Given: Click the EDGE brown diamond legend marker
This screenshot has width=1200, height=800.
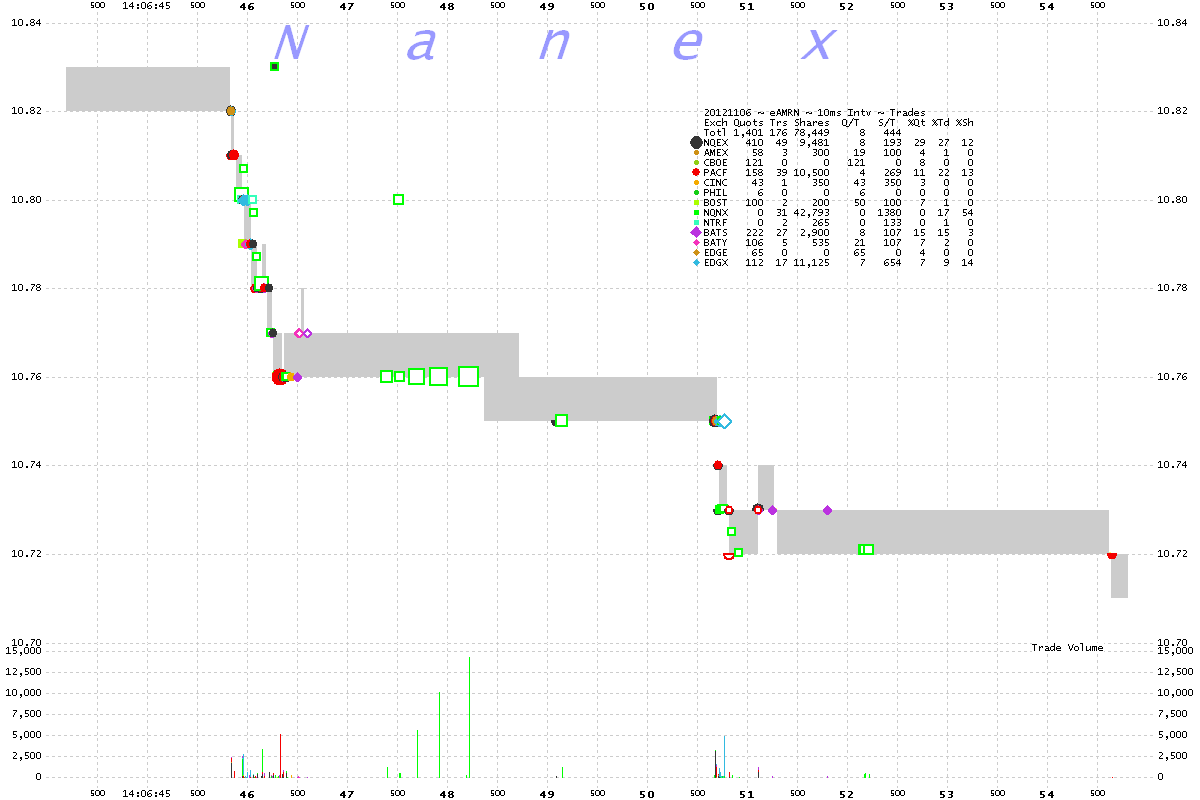Looking at the screenshot, I should 696,252.
